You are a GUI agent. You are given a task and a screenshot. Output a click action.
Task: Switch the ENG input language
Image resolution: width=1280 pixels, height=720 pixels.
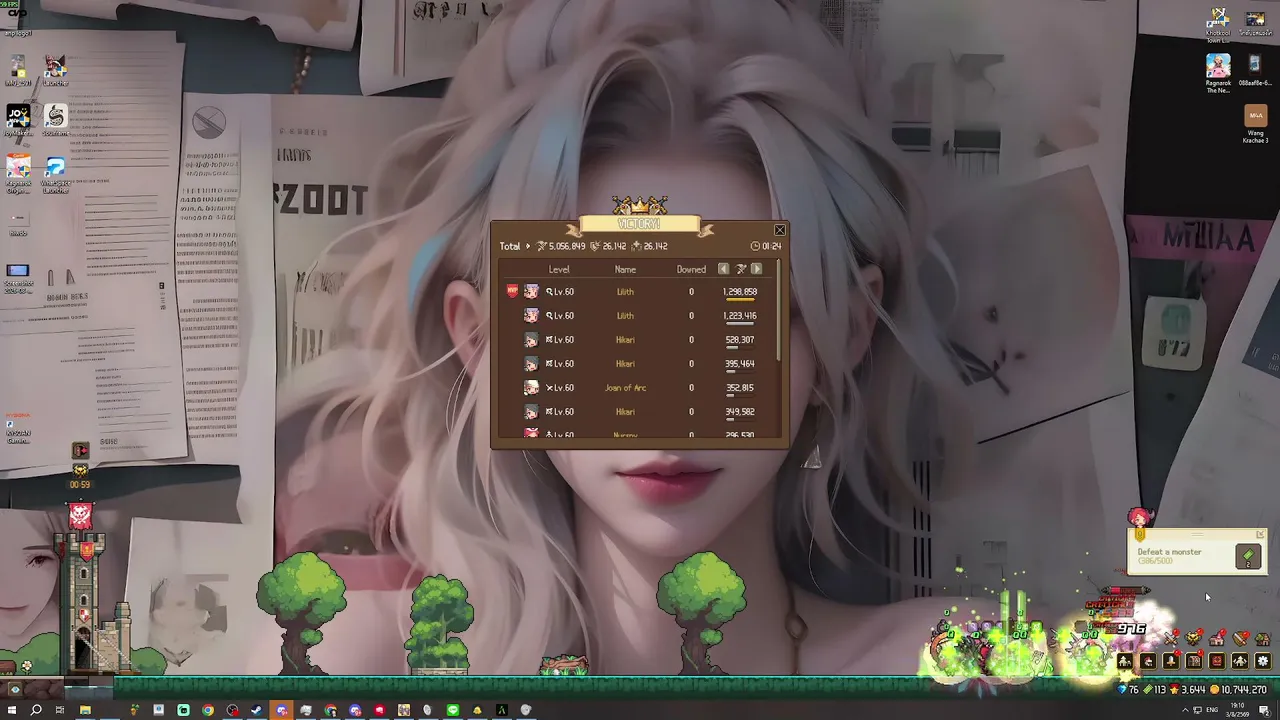(x=1212, y=710)
